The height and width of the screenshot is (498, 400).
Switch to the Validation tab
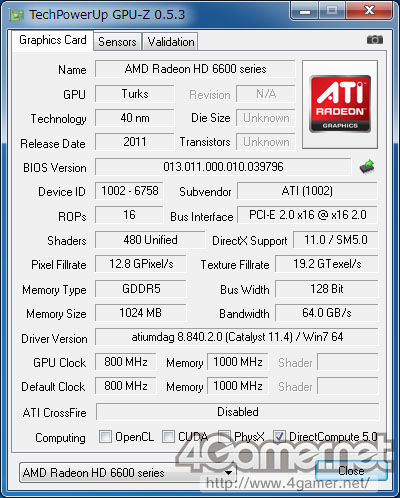coord(171,42)
